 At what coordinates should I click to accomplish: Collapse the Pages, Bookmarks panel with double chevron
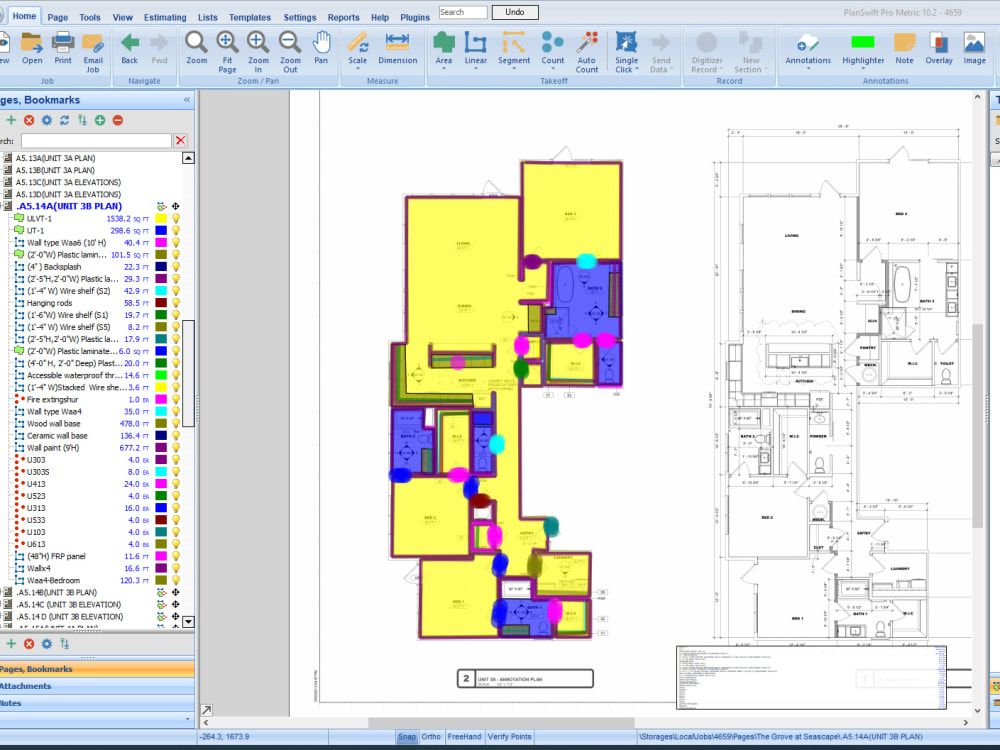pos(185,100)
